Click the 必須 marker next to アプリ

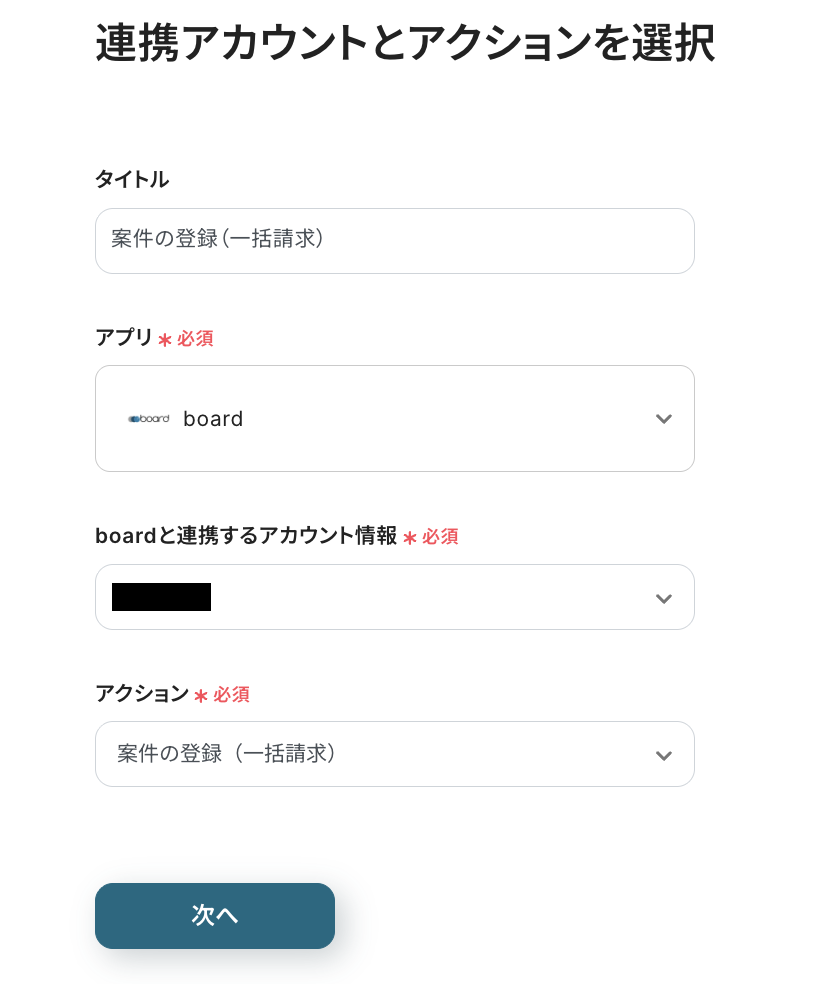pyautogui.click(x=195, y=339)
